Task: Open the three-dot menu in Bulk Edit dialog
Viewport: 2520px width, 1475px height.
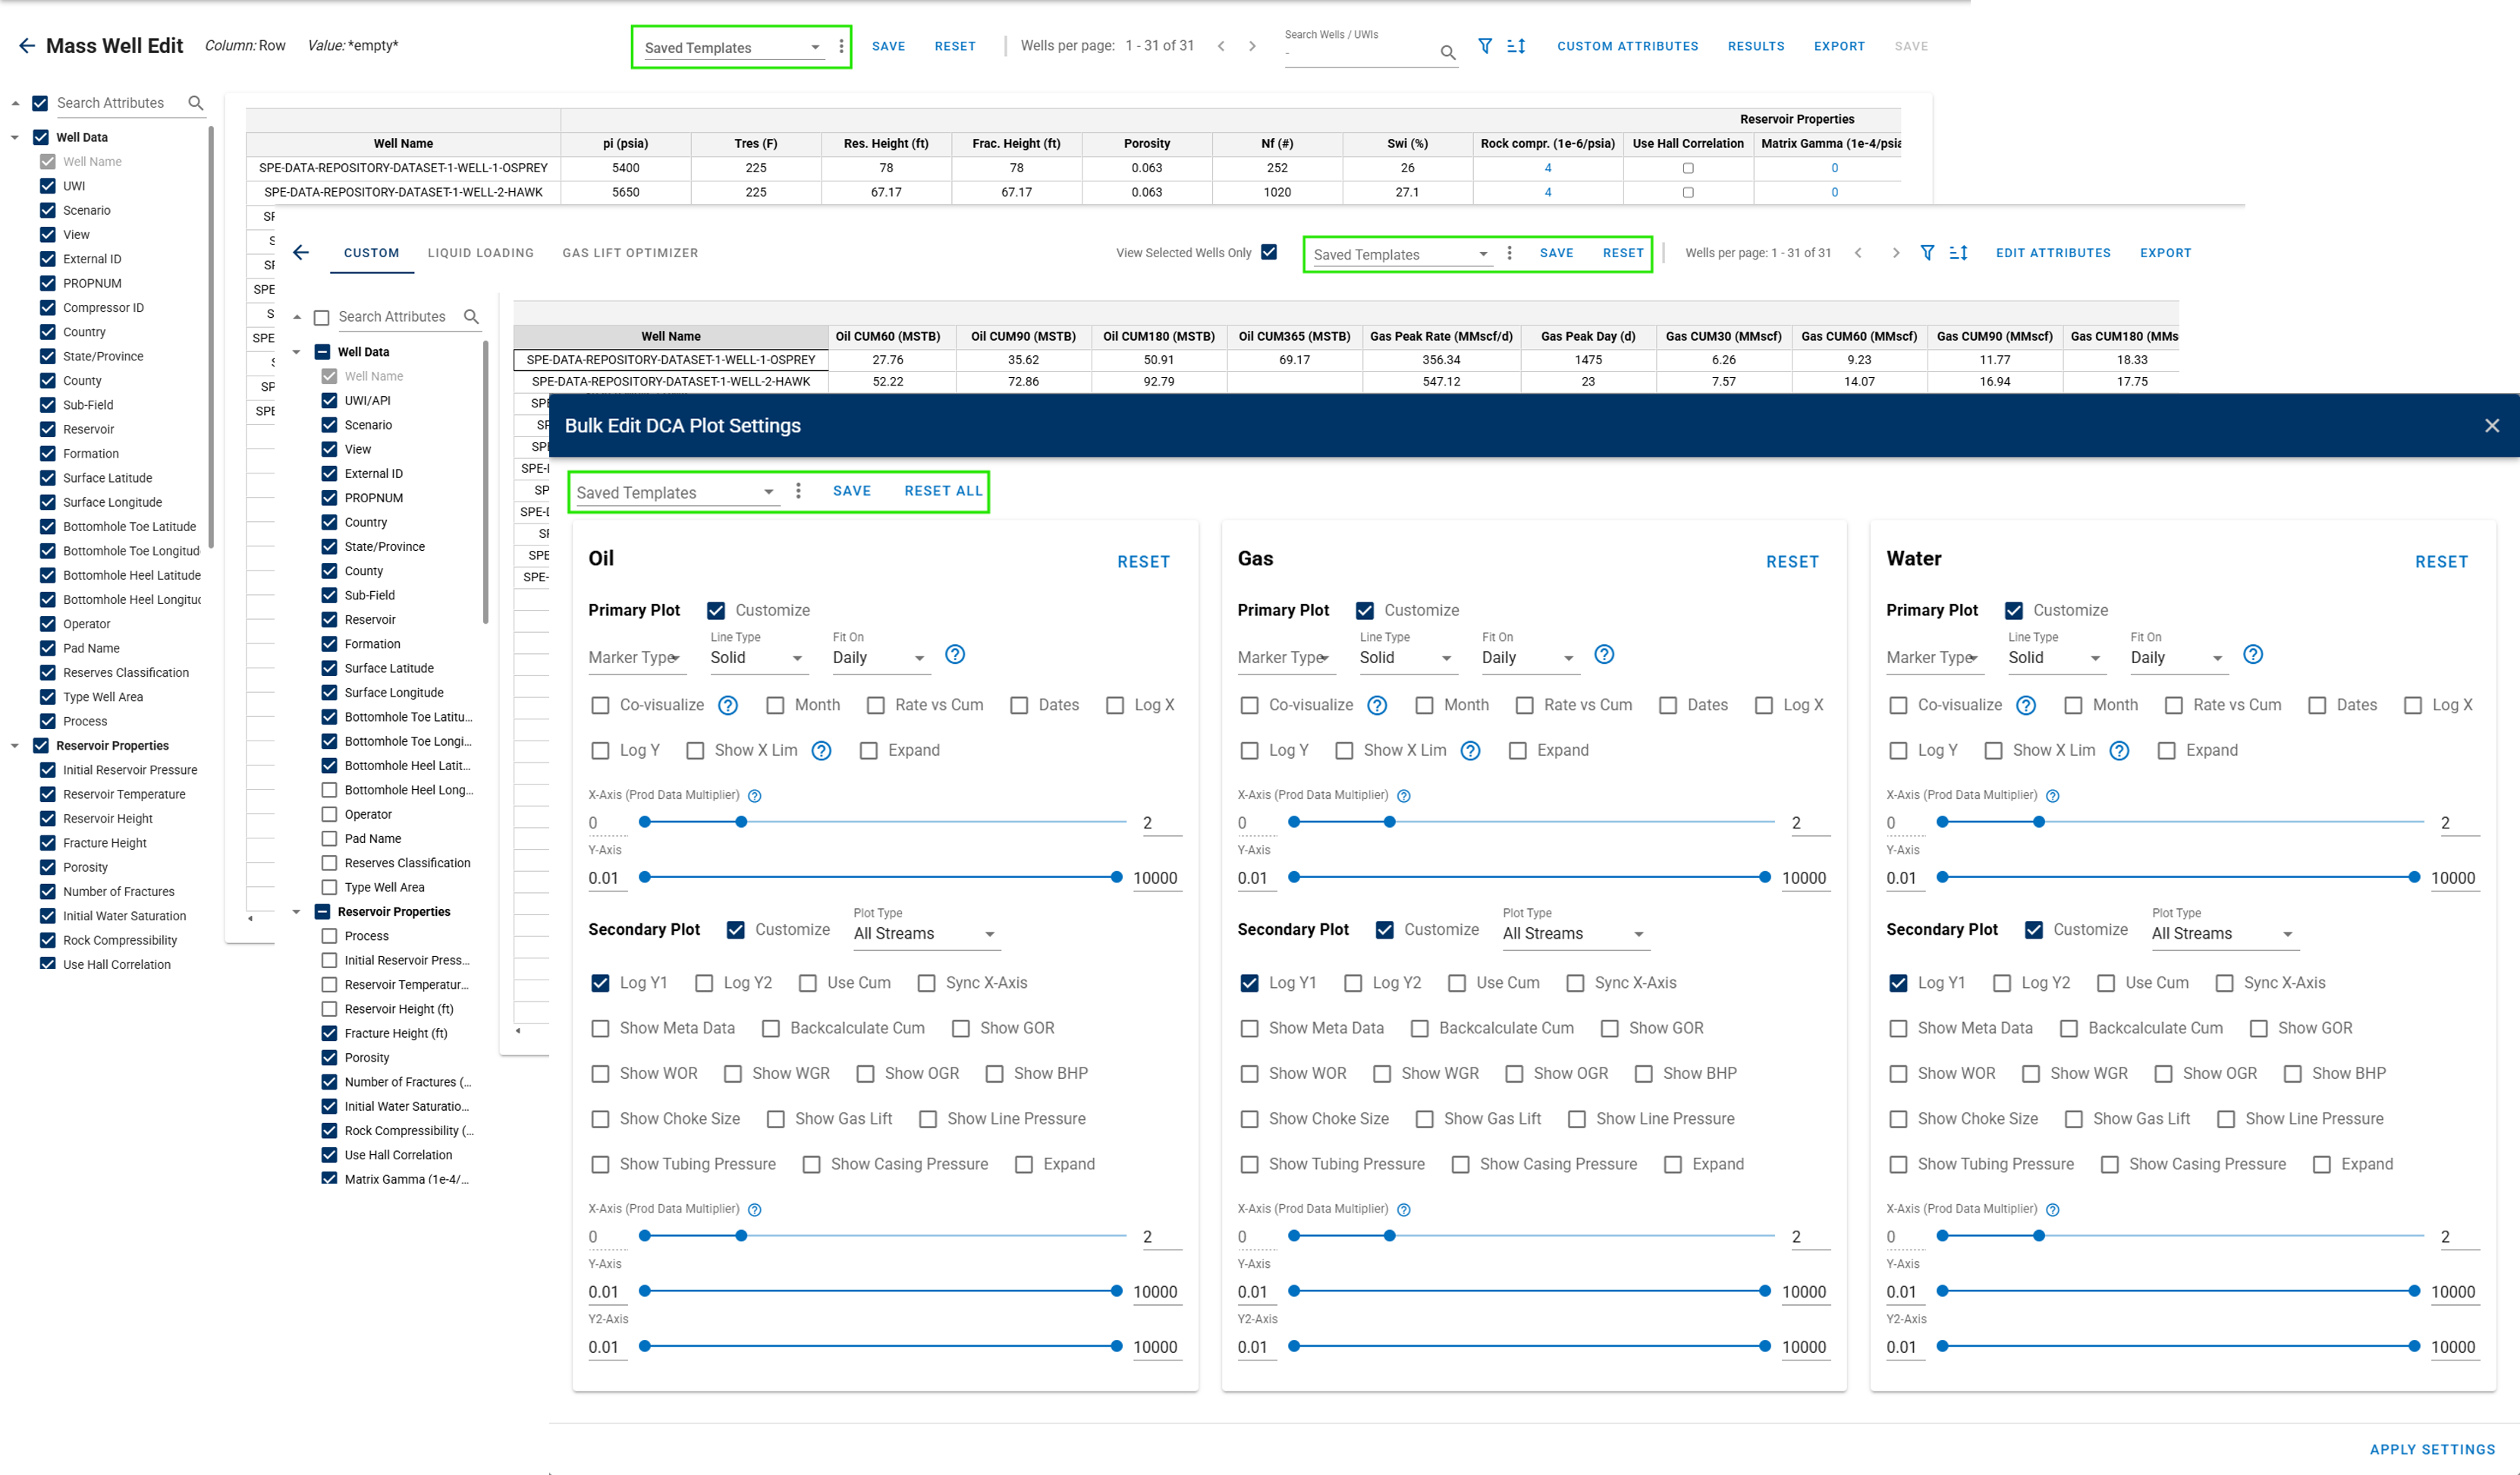Action: click(798, 491)
